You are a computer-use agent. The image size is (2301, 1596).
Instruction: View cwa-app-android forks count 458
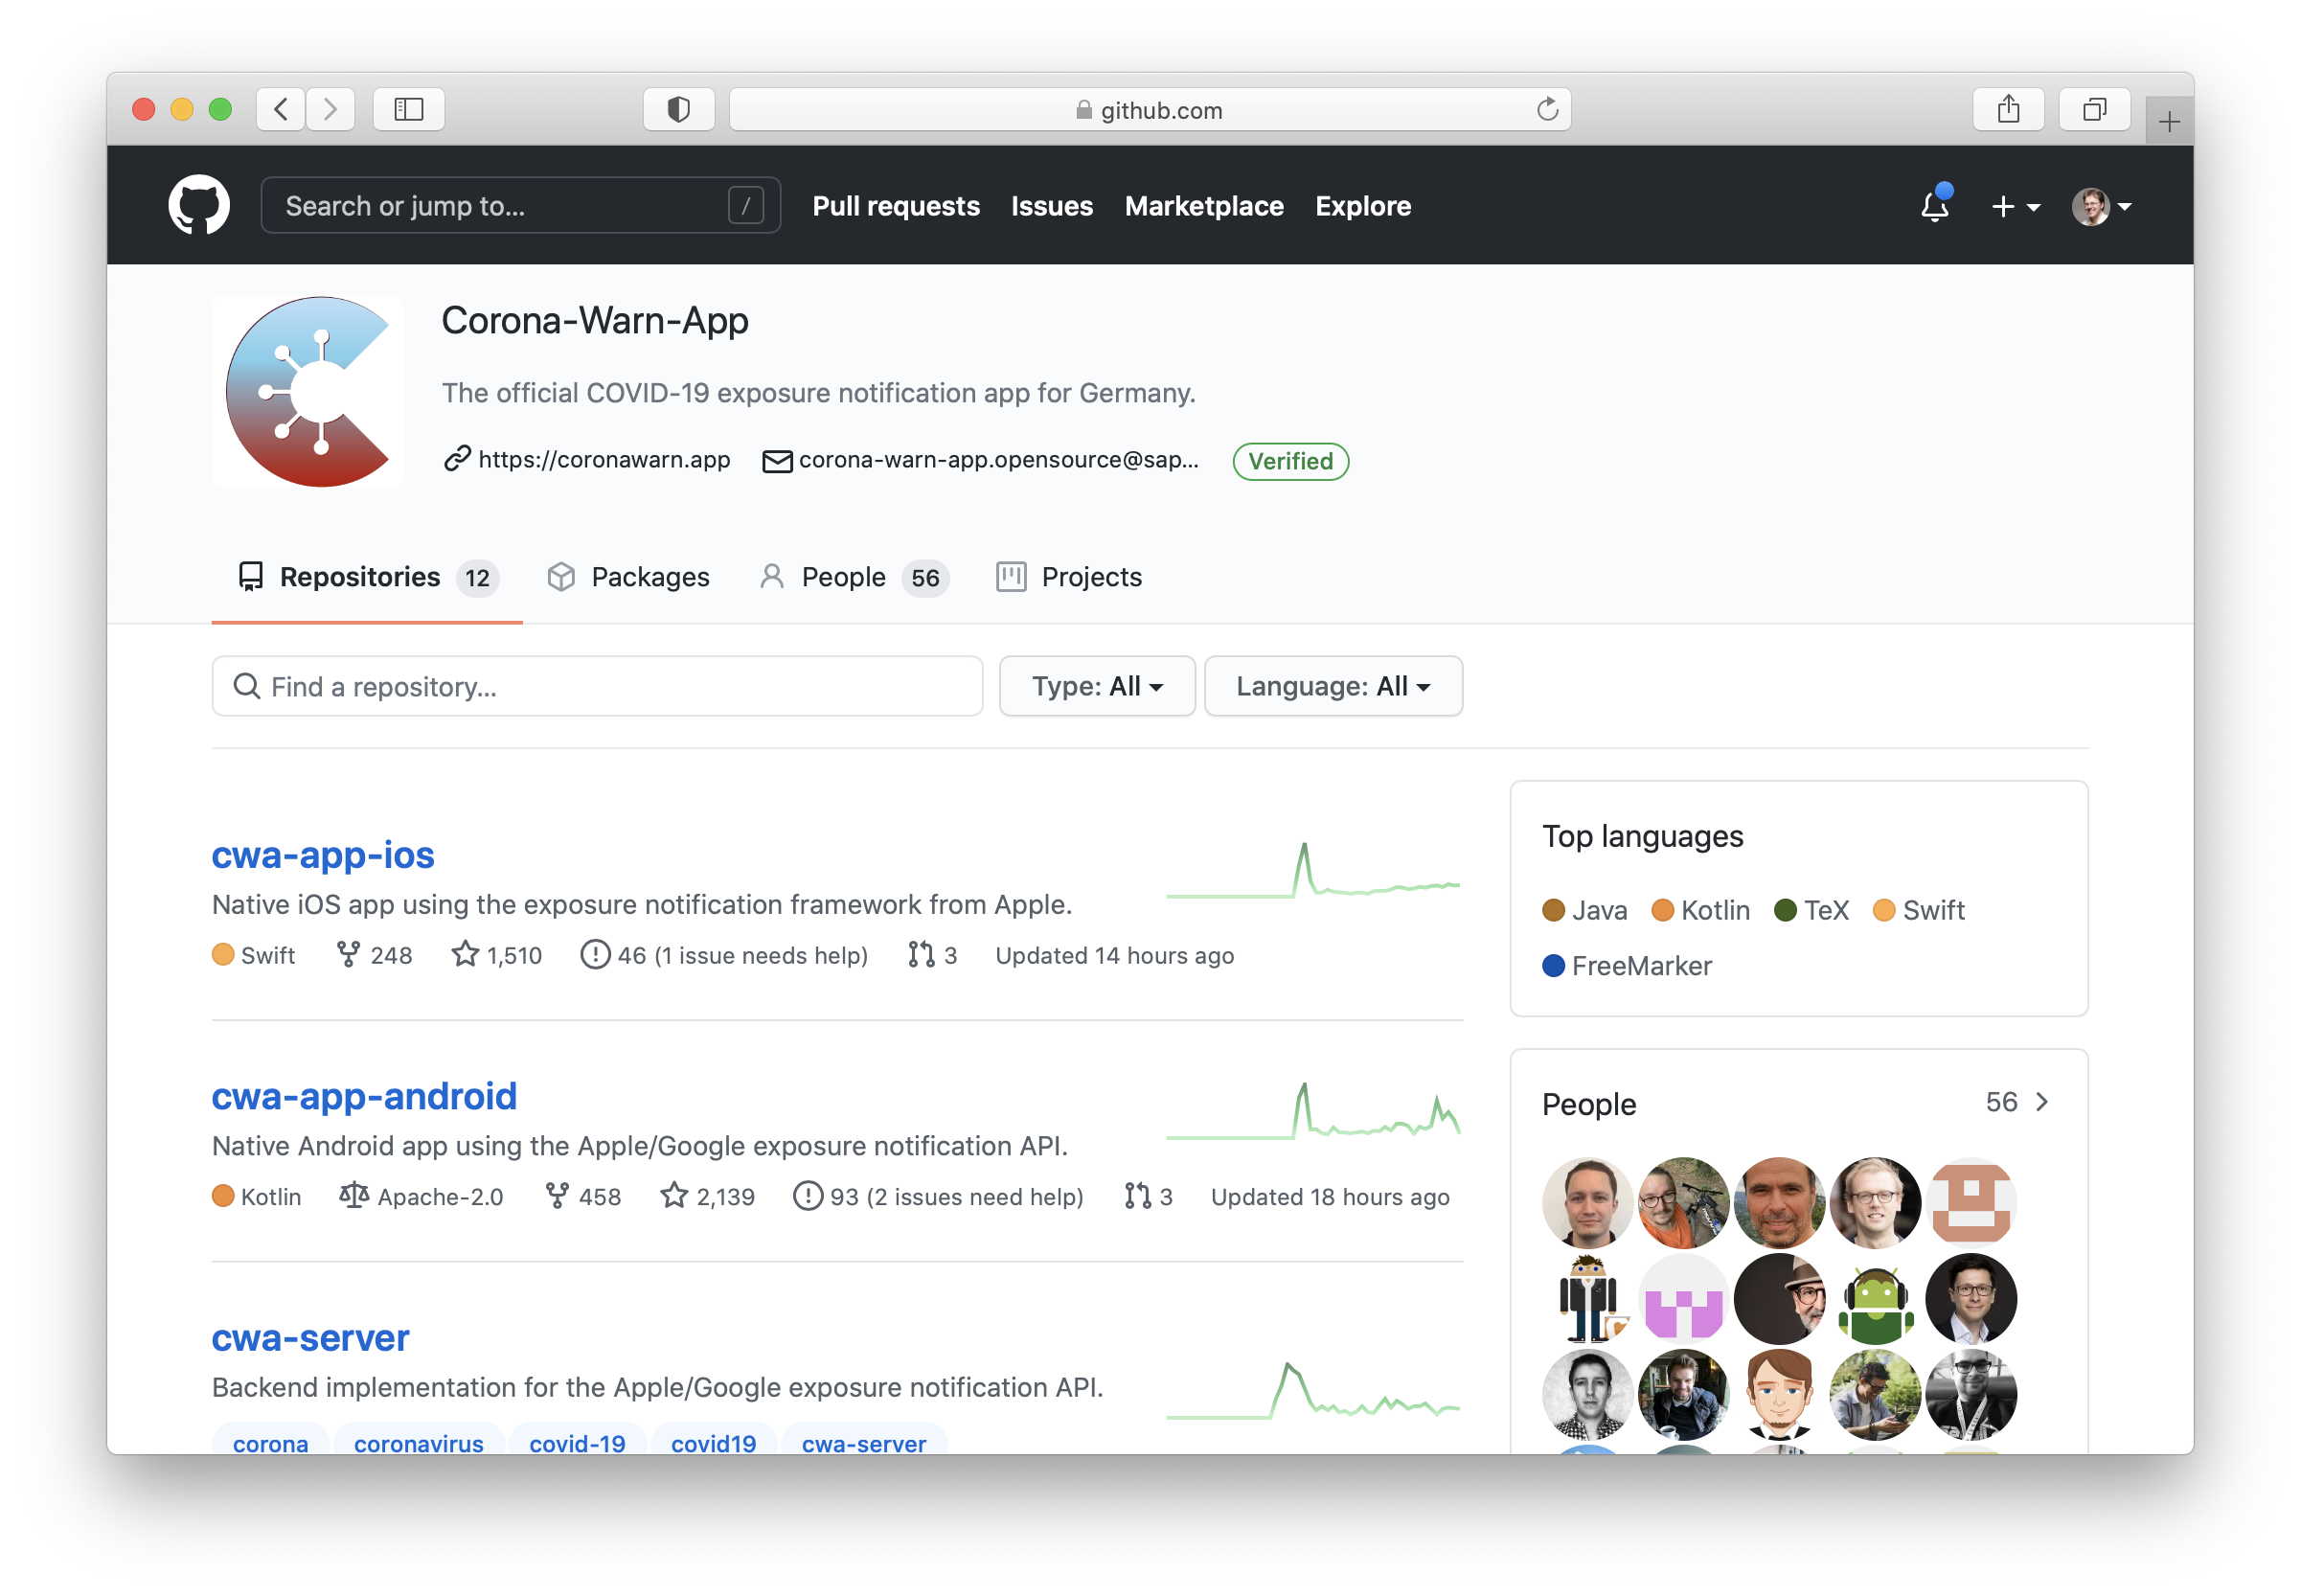point(583,1196)
